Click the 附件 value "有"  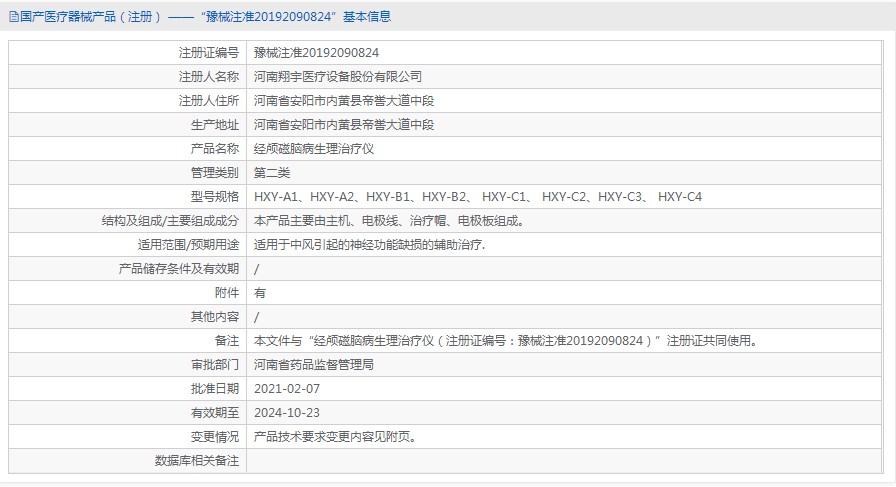(x=260, y=293)
